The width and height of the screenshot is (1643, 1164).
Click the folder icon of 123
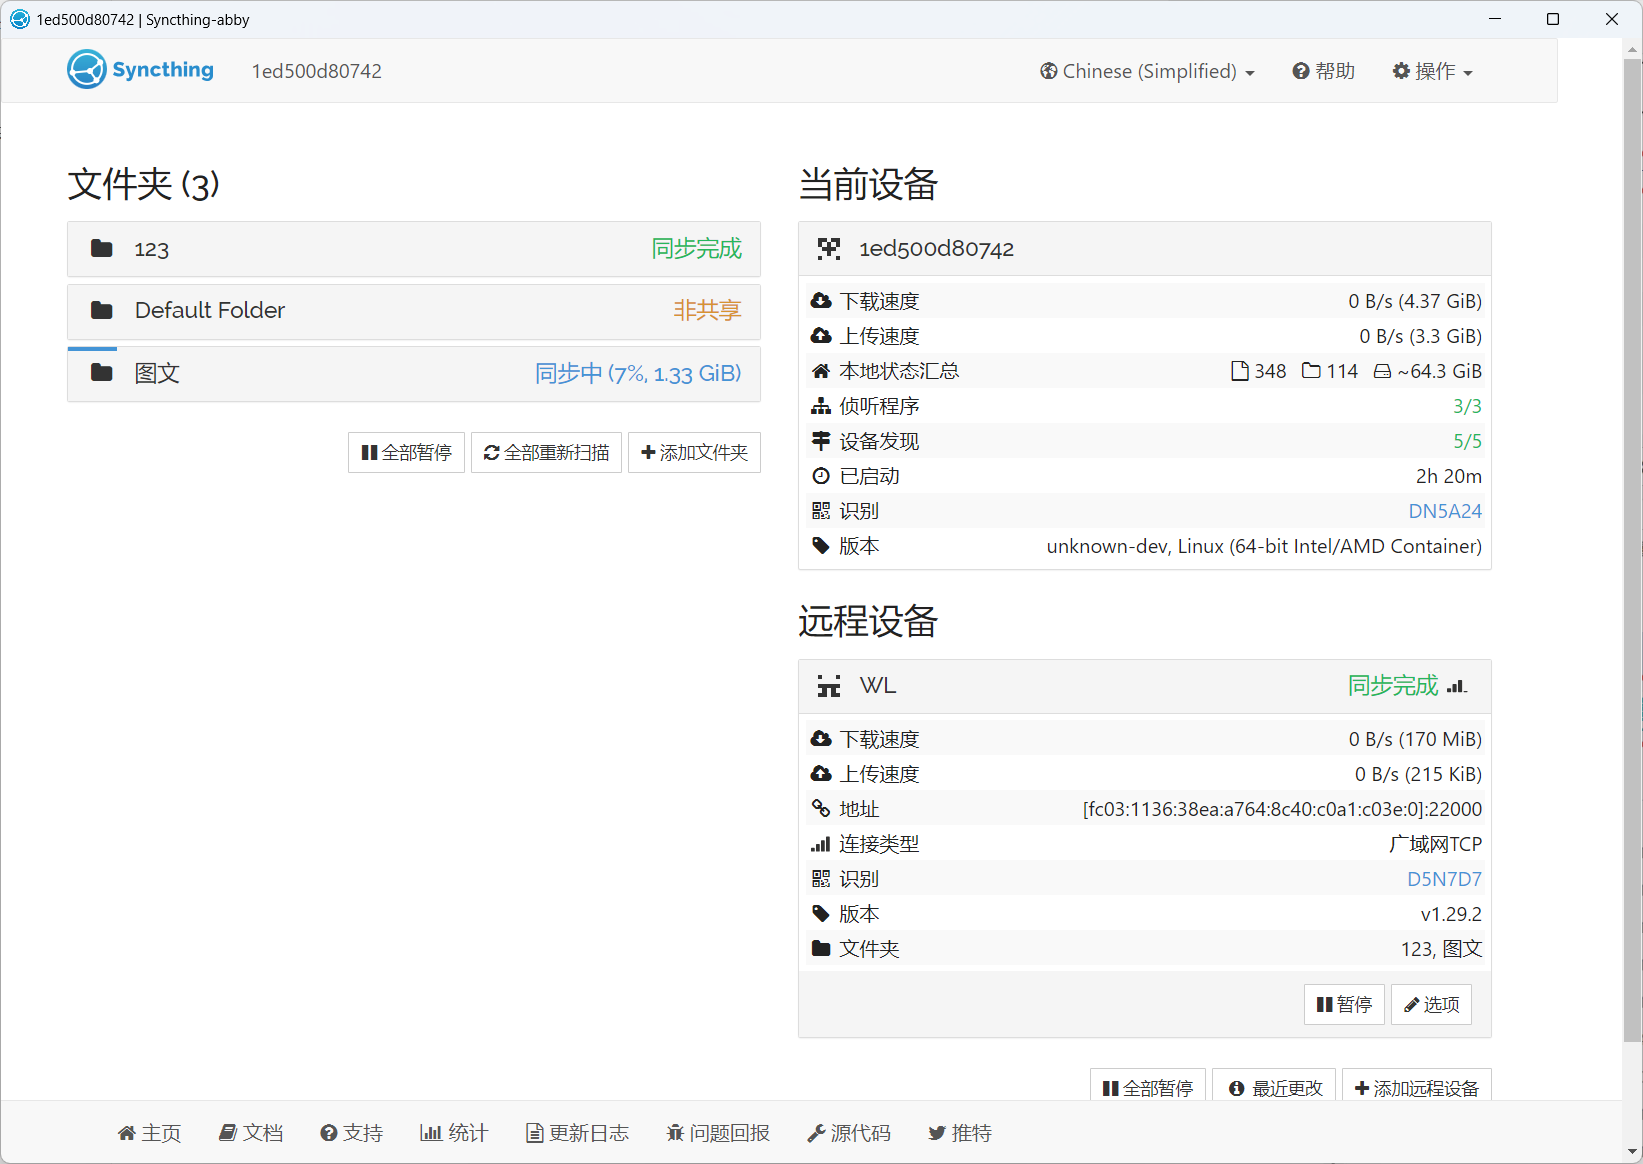pos(102,248)
